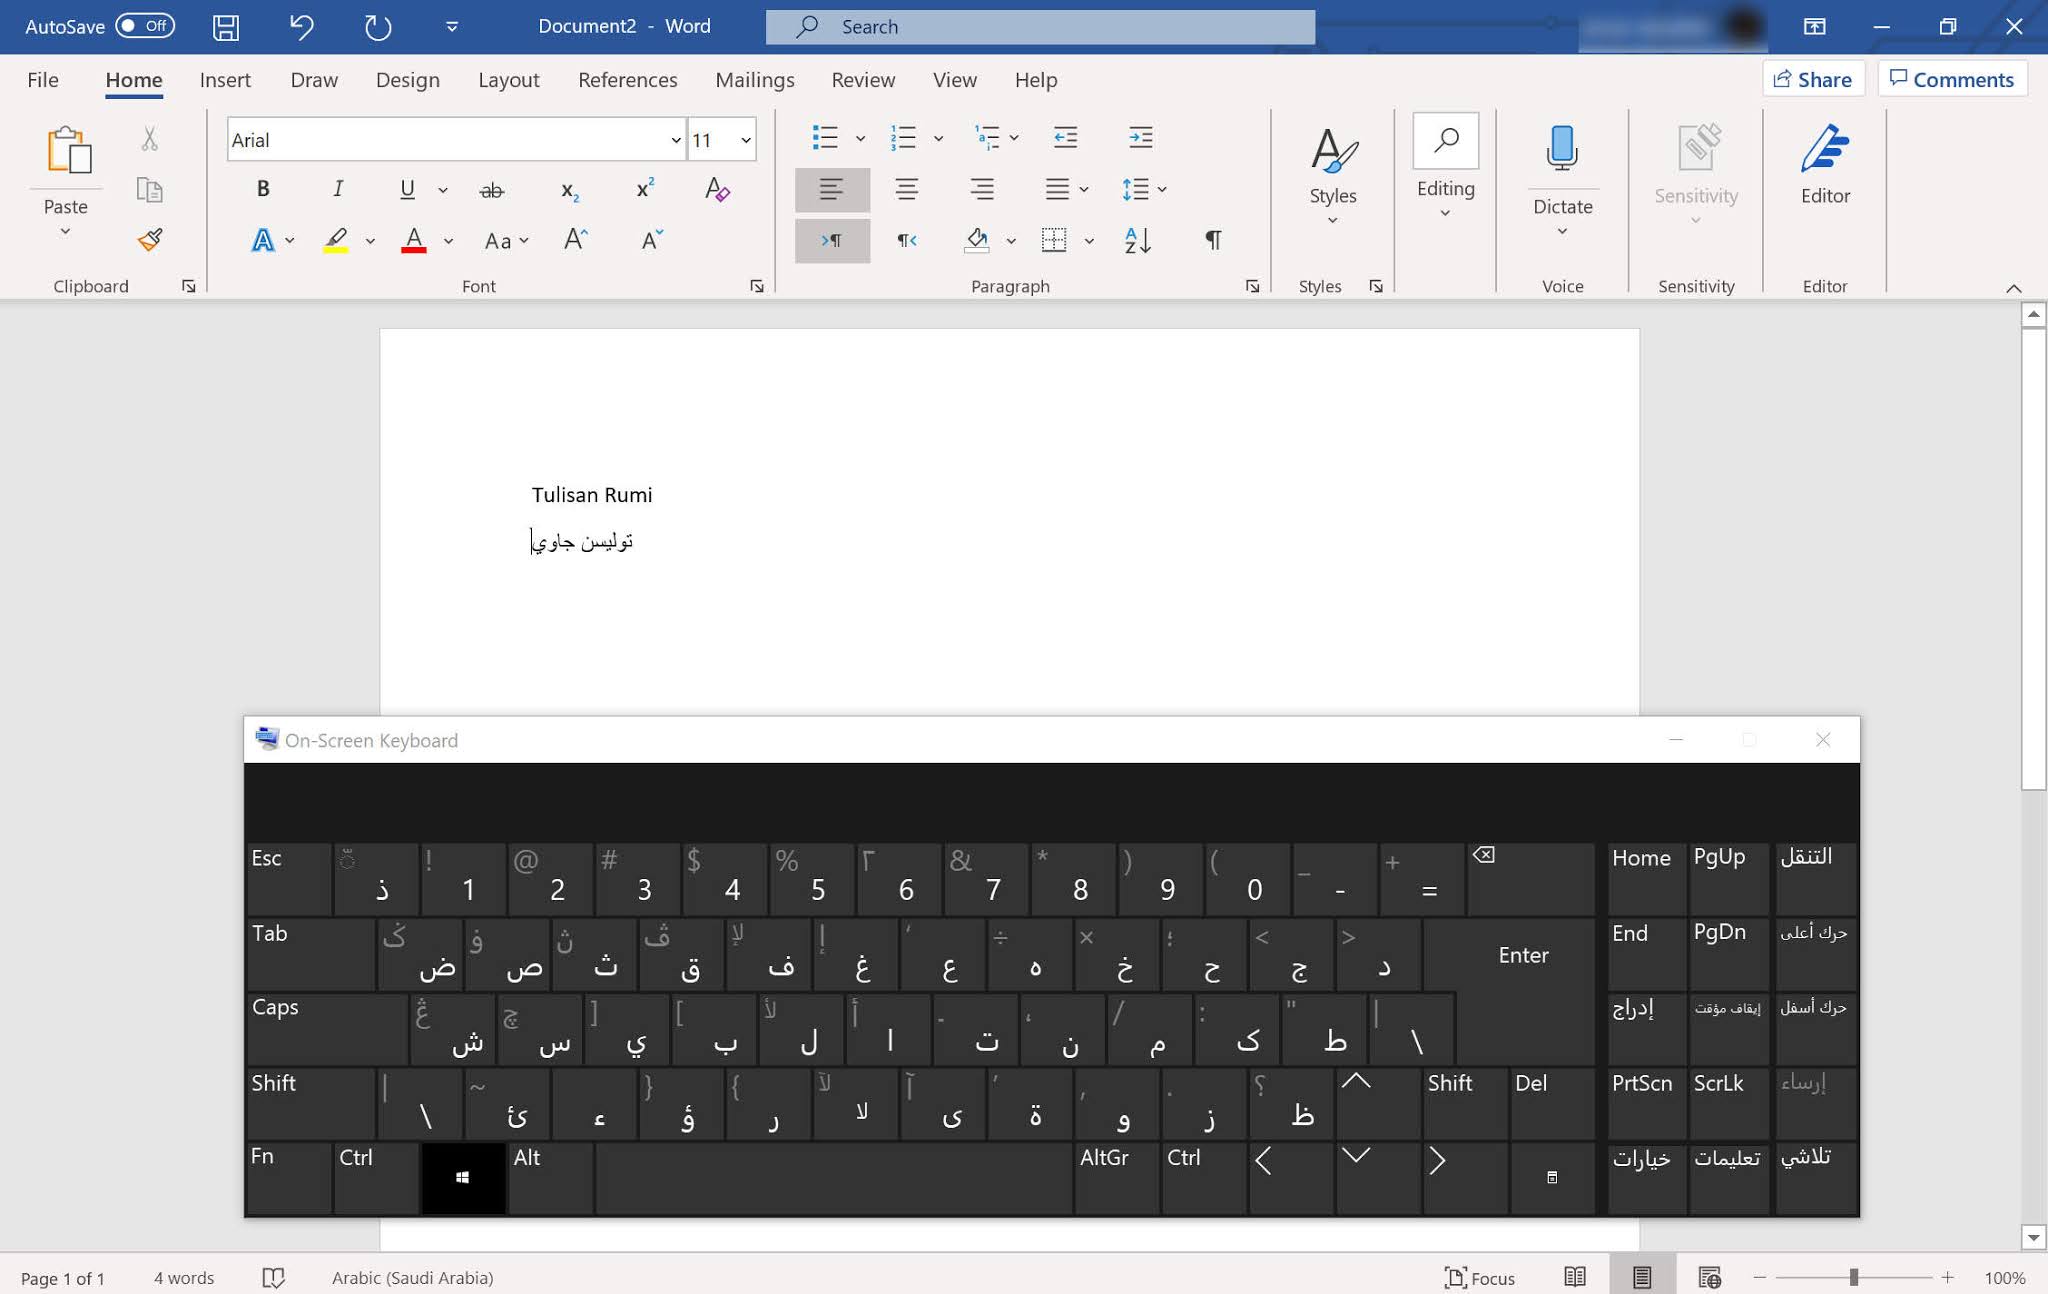This screenshot has width=2048, height=1294.
Task: Increase paragraph indent
Action: point(1140,137)
